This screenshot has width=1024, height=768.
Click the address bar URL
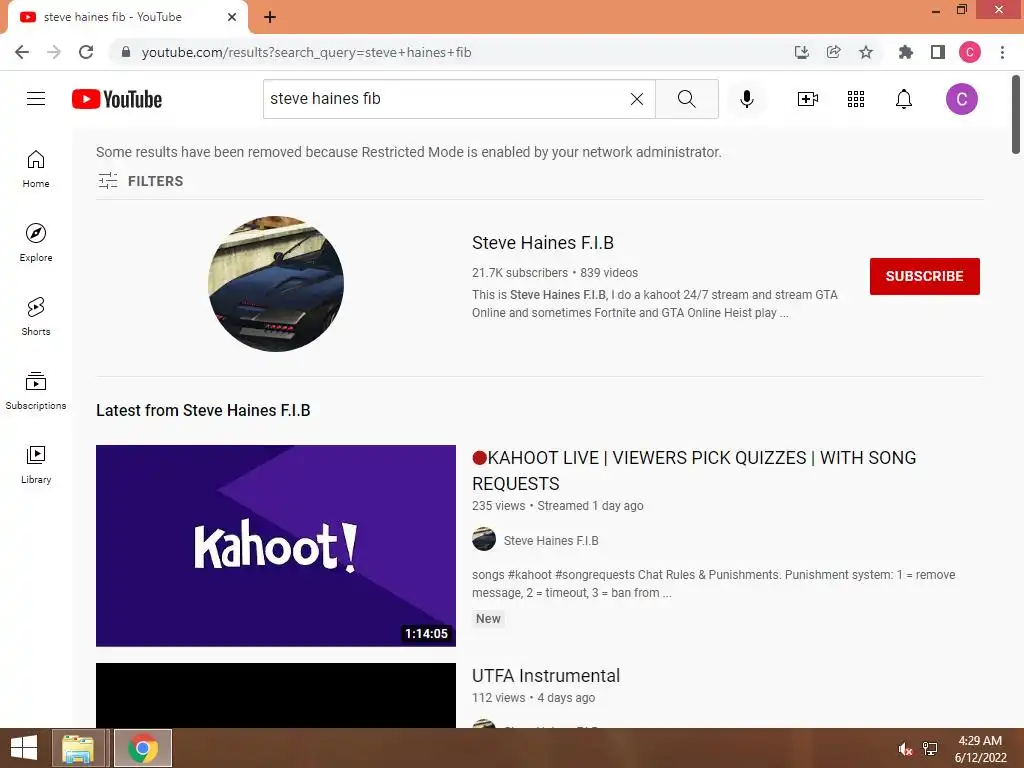[x=306, y=52]
